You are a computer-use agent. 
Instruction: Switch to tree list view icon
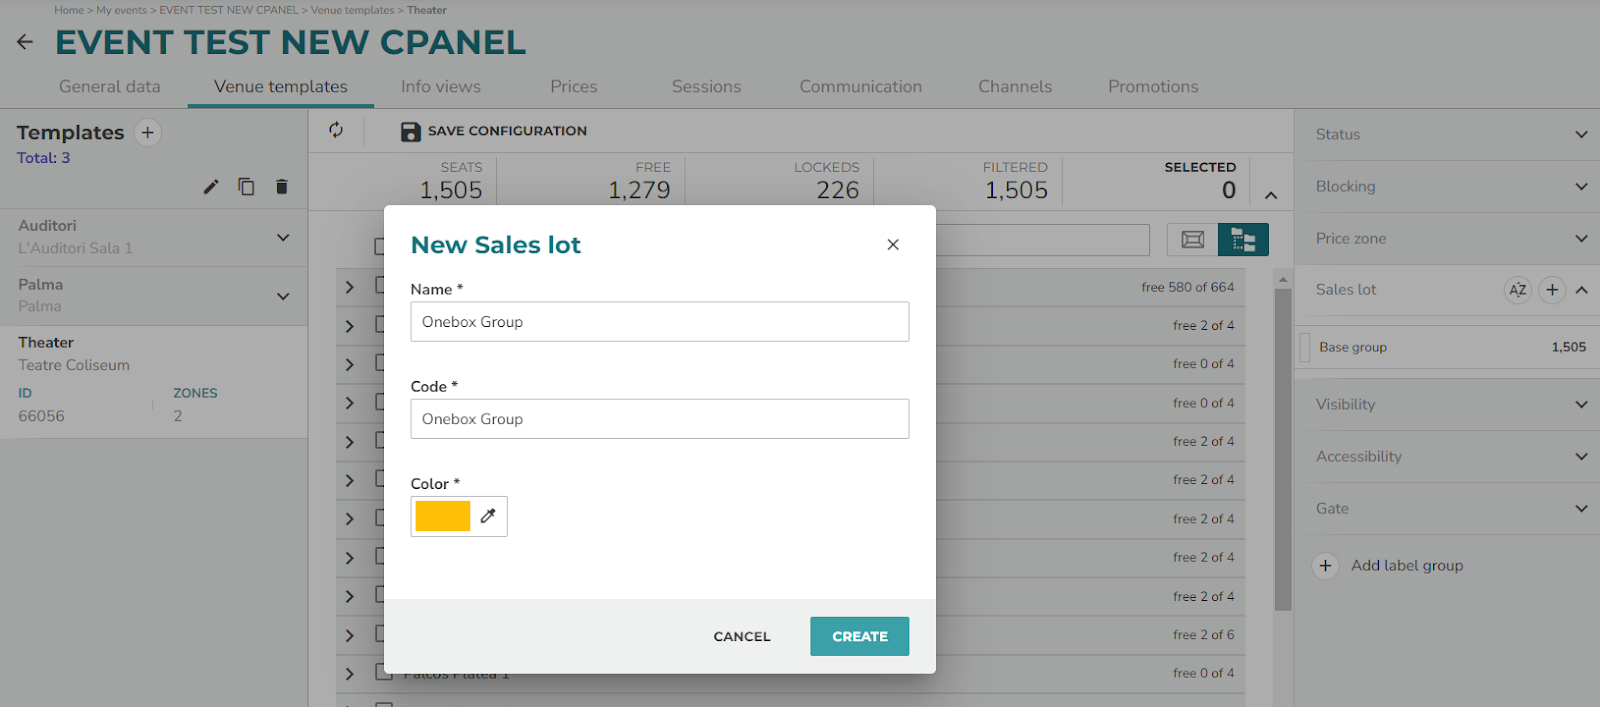pyautogui.click(x=1243, y=239)
